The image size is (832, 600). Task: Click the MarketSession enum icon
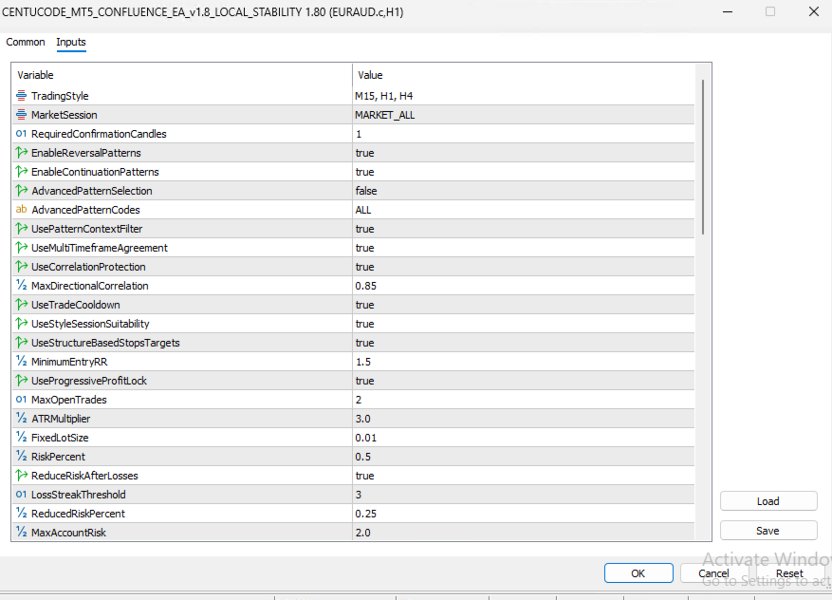[x=21, y=115]
